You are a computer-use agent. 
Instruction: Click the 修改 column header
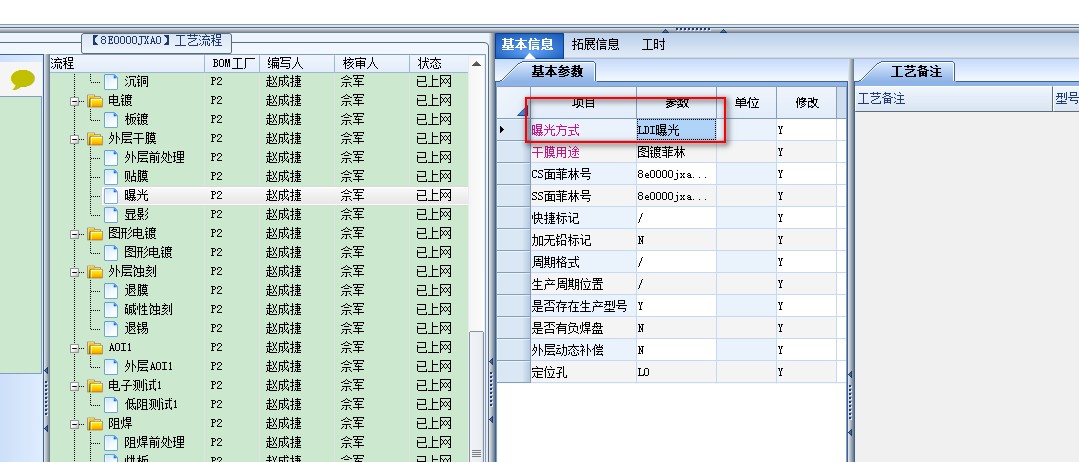806,103
